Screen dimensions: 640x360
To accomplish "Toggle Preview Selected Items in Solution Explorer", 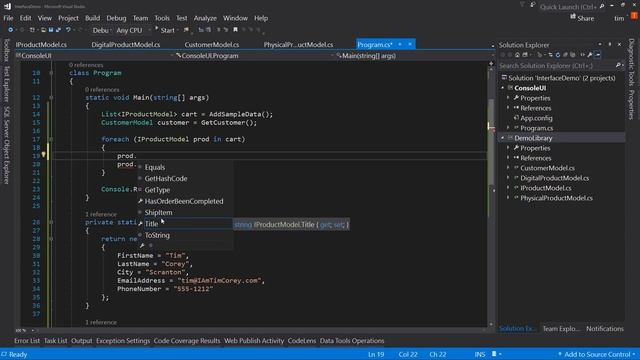I will 598,55.
